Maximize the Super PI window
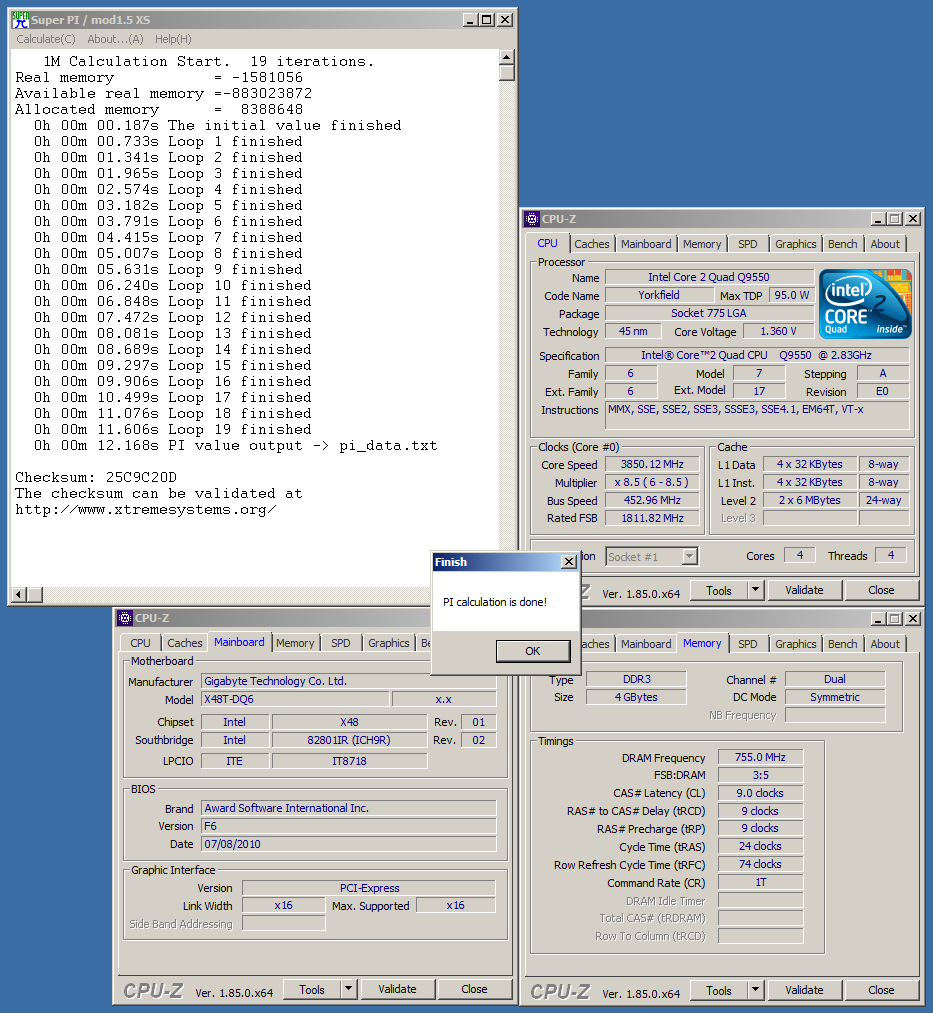 [487, 20]
